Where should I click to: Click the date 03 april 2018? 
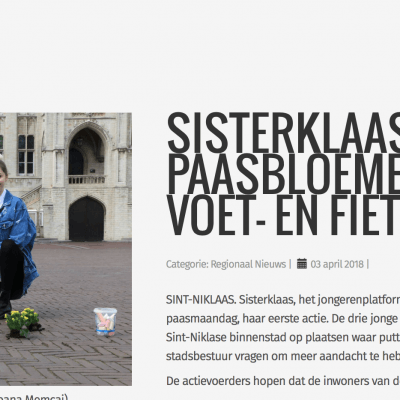click(337, 264)
